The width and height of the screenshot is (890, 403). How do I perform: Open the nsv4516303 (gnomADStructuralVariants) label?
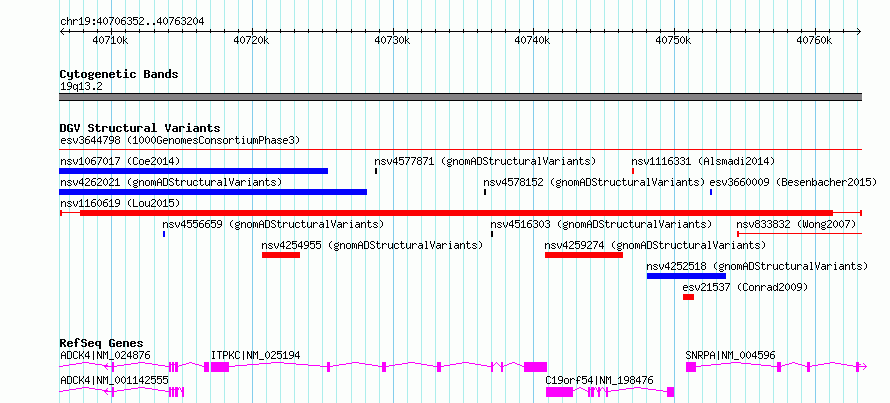[x=601, y=224]
